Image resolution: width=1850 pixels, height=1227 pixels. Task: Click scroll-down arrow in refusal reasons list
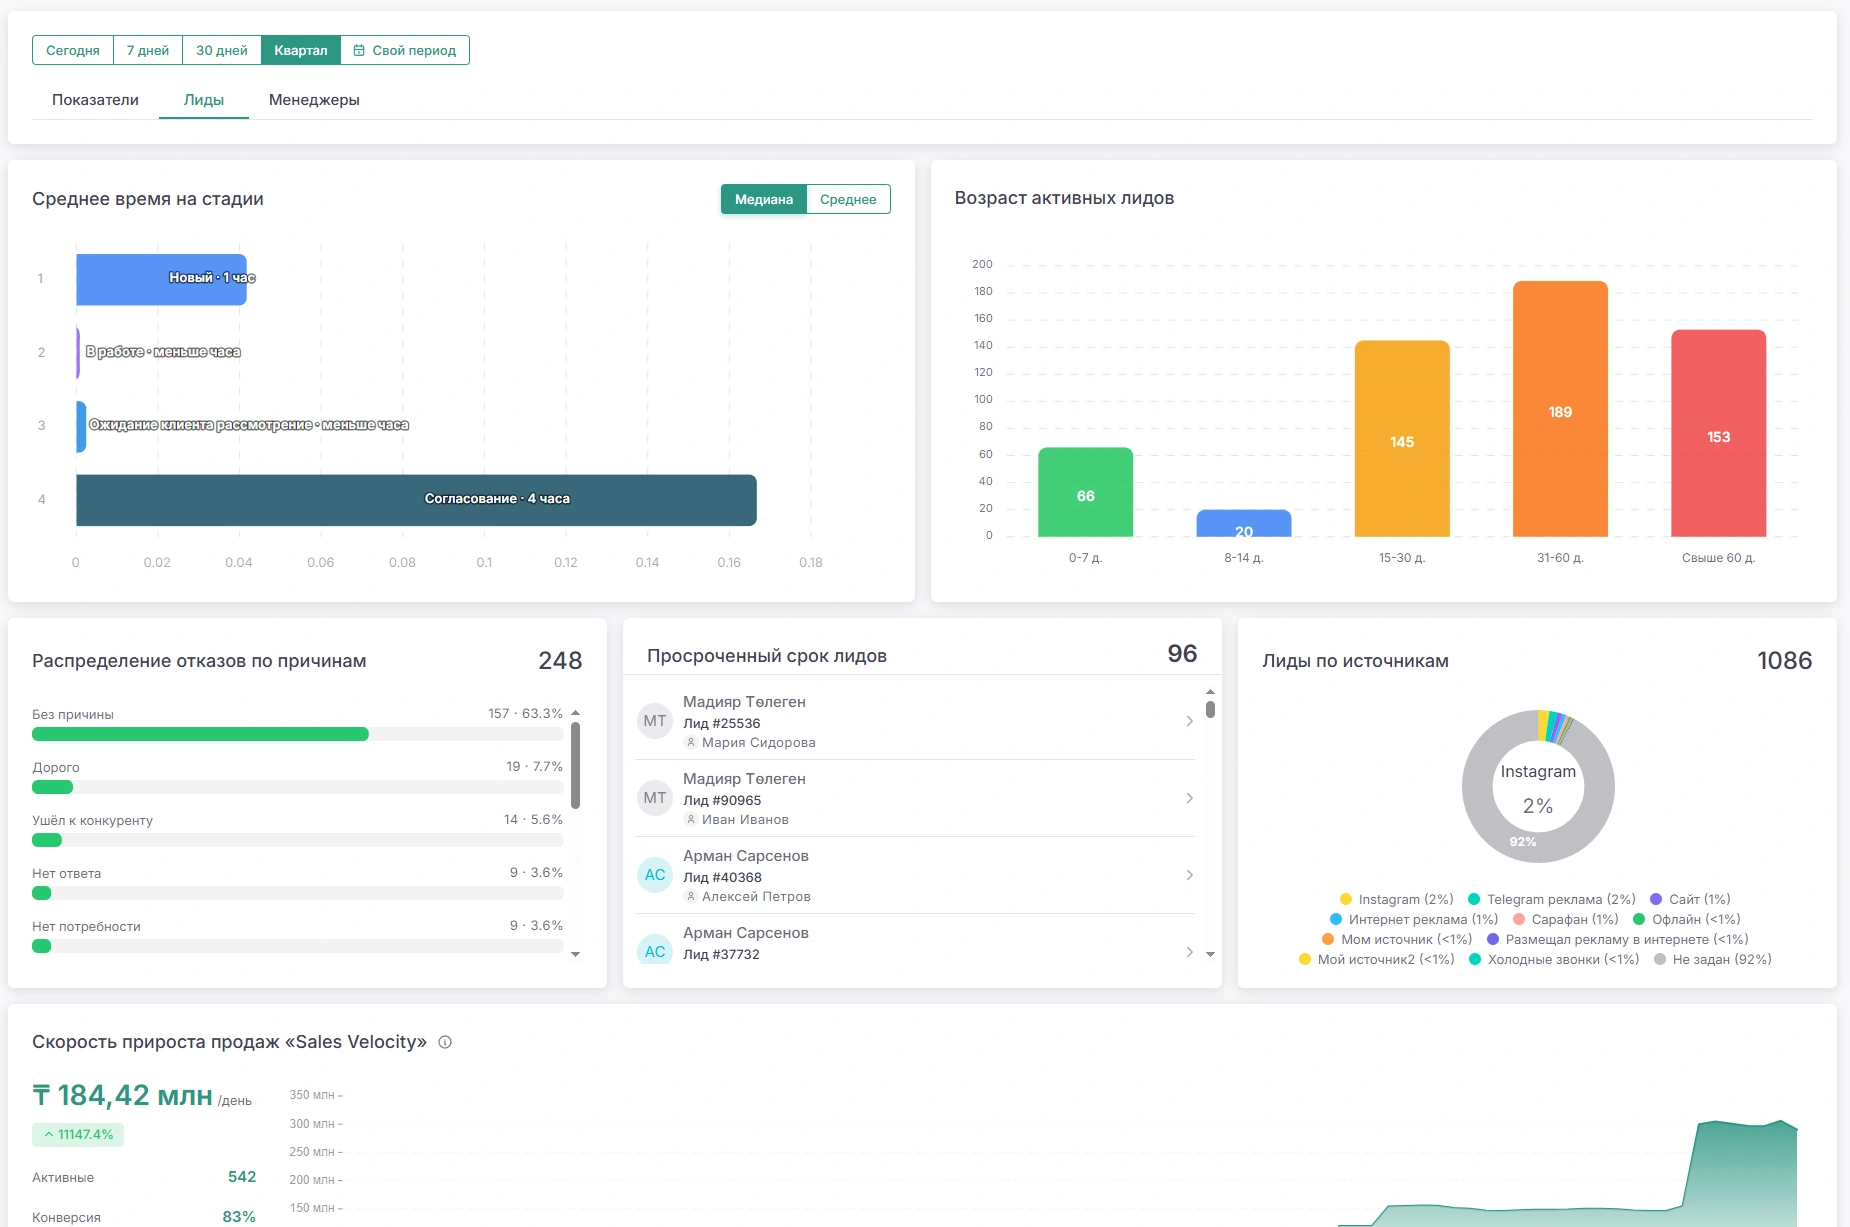(x=575, y=955)
